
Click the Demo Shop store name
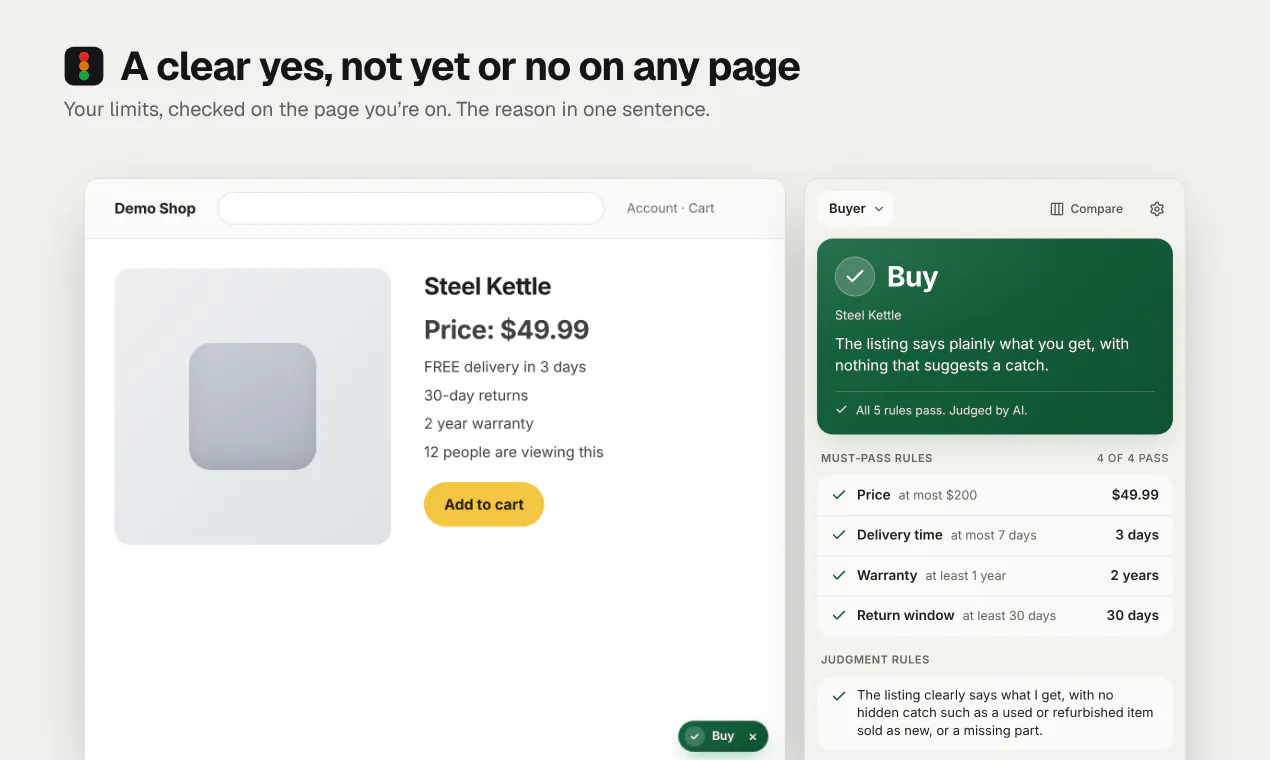click(155, 208)
